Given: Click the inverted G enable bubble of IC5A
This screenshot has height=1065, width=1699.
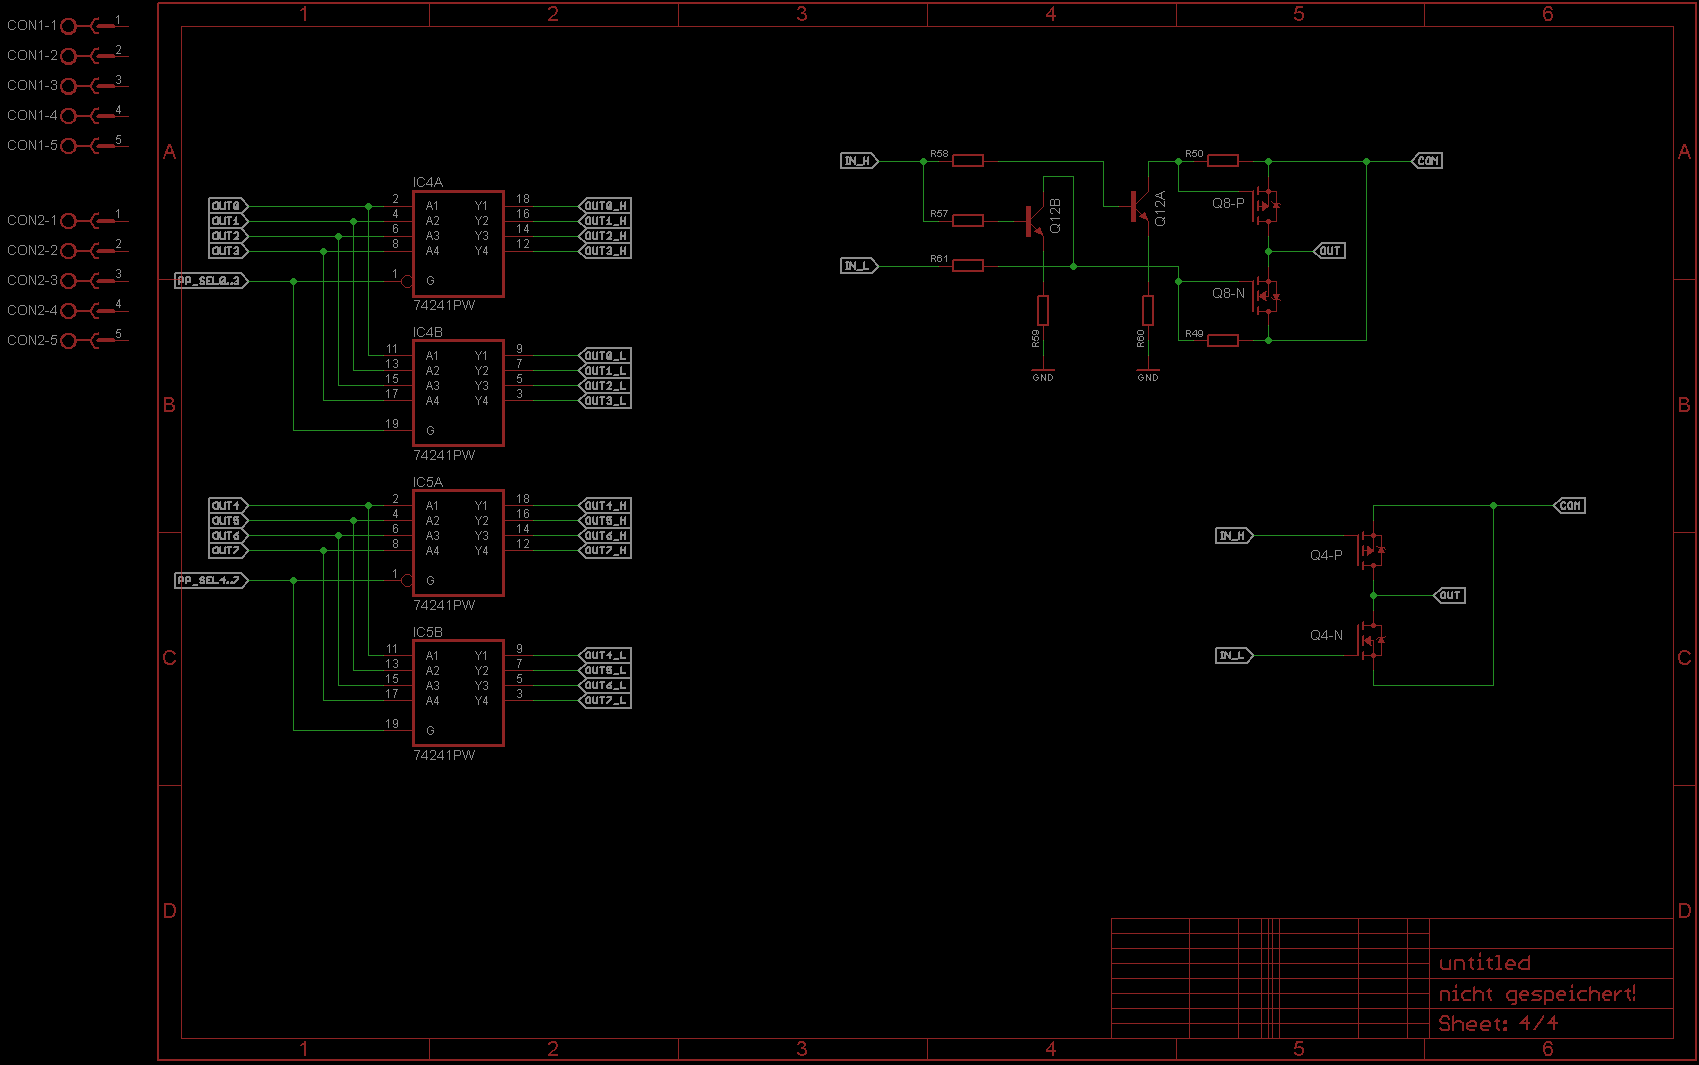Looking at the screenshot, I should tap(407, 580).
